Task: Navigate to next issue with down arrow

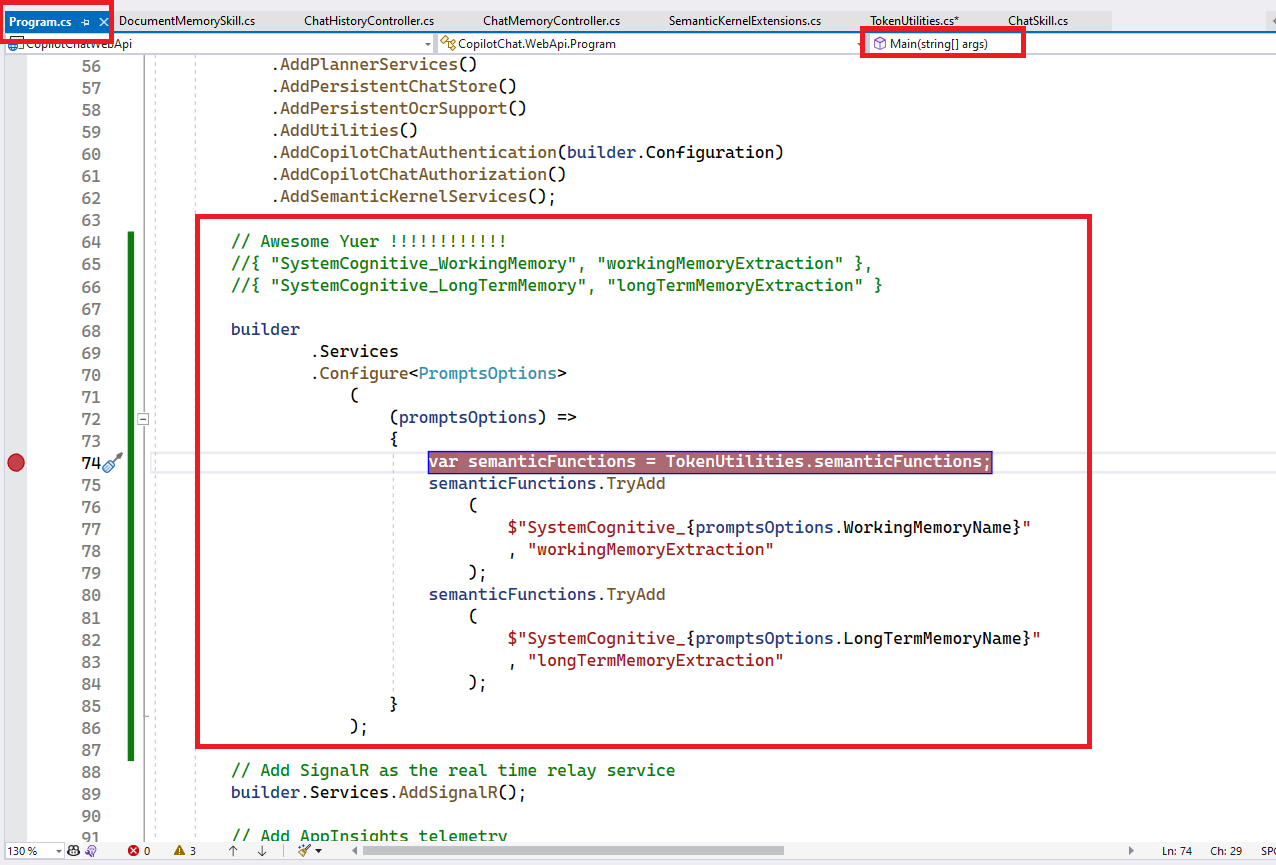Action: point(261,851)
